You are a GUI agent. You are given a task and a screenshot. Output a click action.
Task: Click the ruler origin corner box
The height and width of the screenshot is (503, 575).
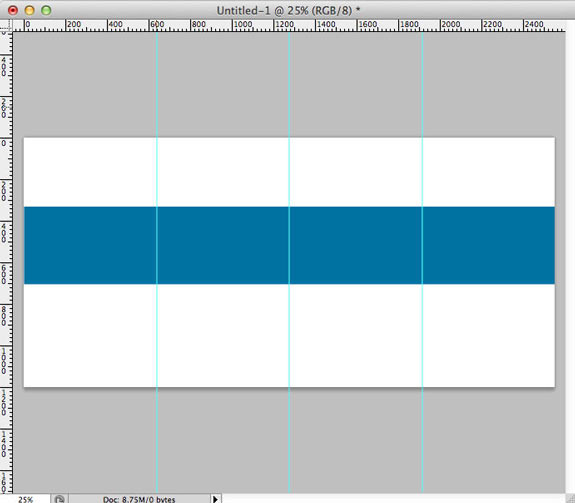point(6,25)
